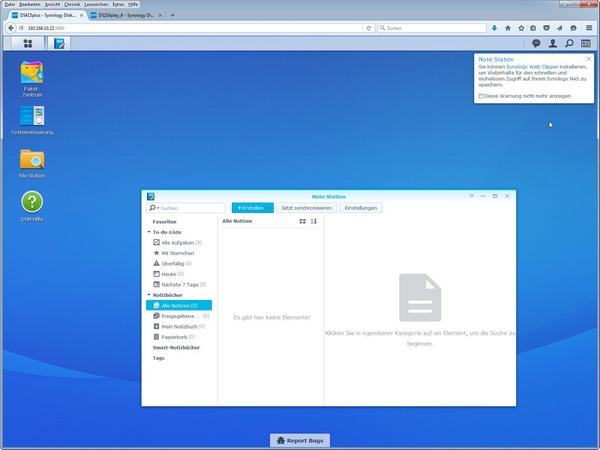Select Tags section
600x450 pixels.
[x=158, y=358]
